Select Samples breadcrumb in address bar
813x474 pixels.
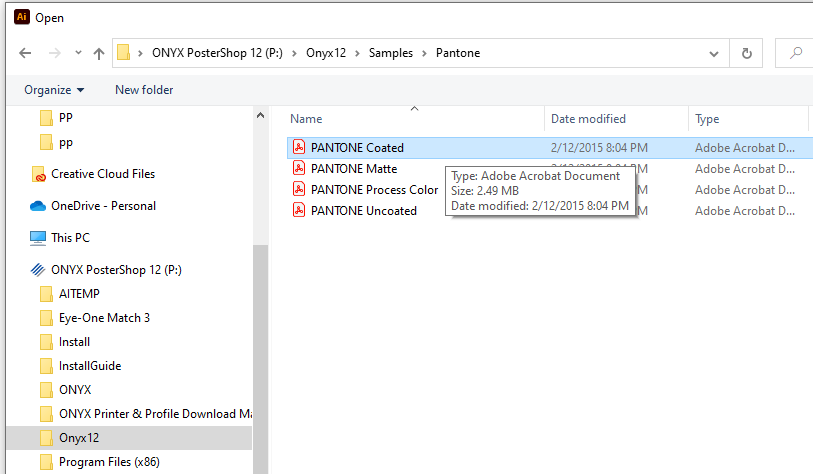[x=391, y=53]
